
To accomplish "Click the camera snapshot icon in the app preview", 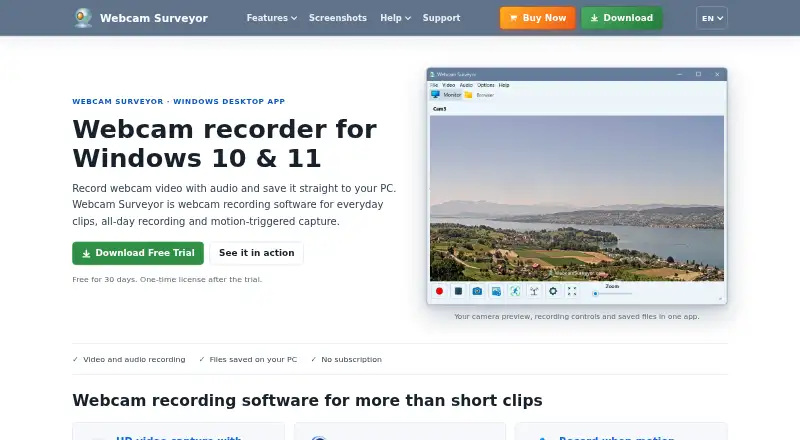I will pos(477,291).
